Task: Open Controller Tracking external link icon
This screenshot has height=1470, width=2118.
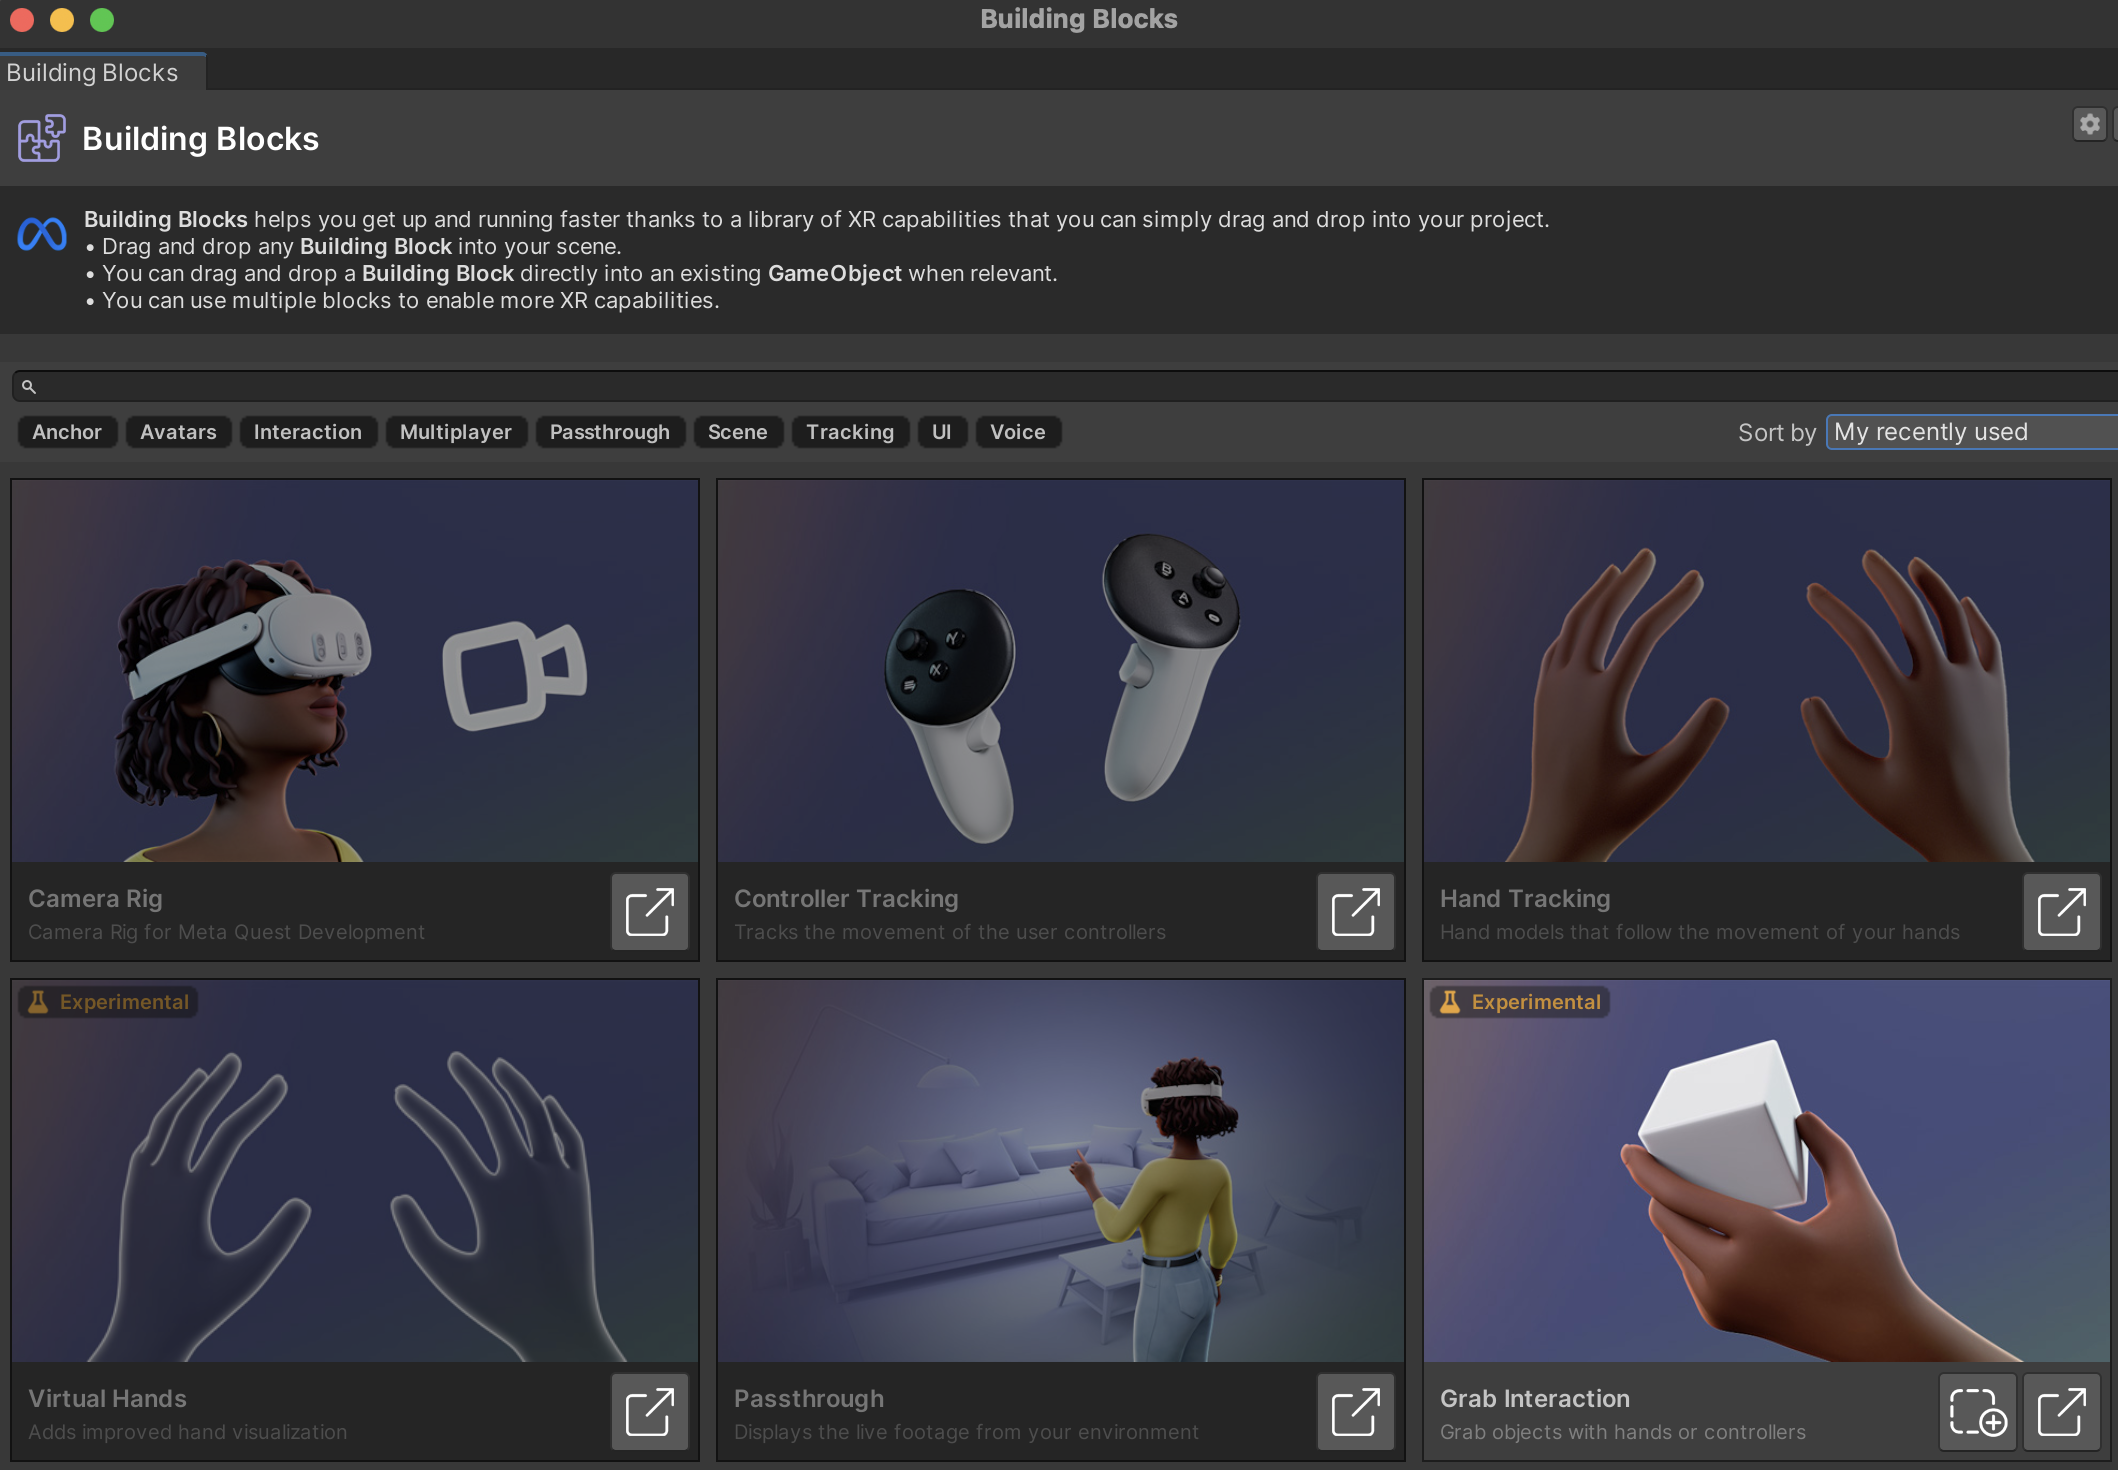Action: tap(1355, 912)
